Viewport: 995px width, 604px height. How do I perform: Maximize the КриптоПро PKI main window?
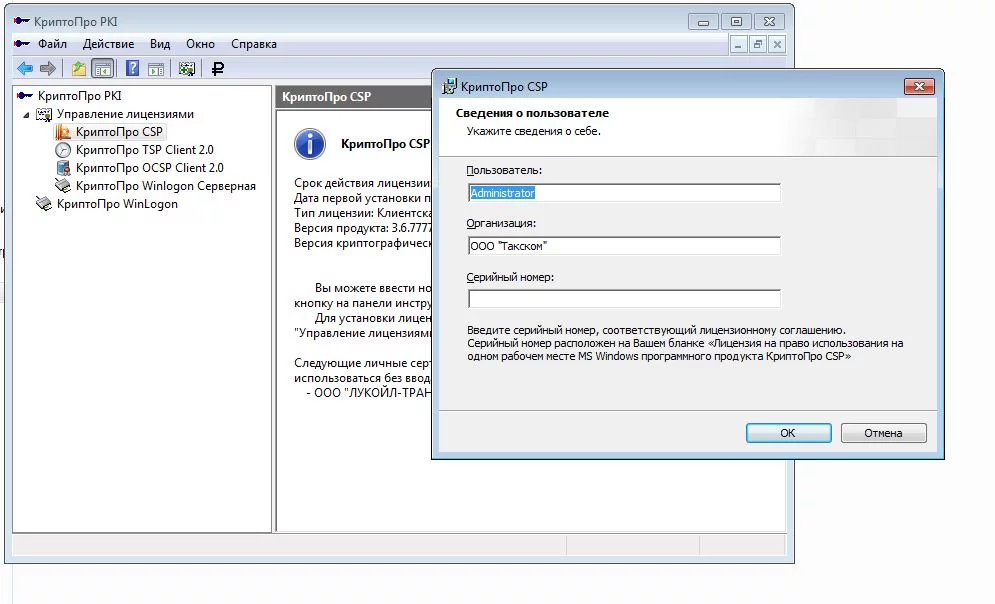point(736,22)
